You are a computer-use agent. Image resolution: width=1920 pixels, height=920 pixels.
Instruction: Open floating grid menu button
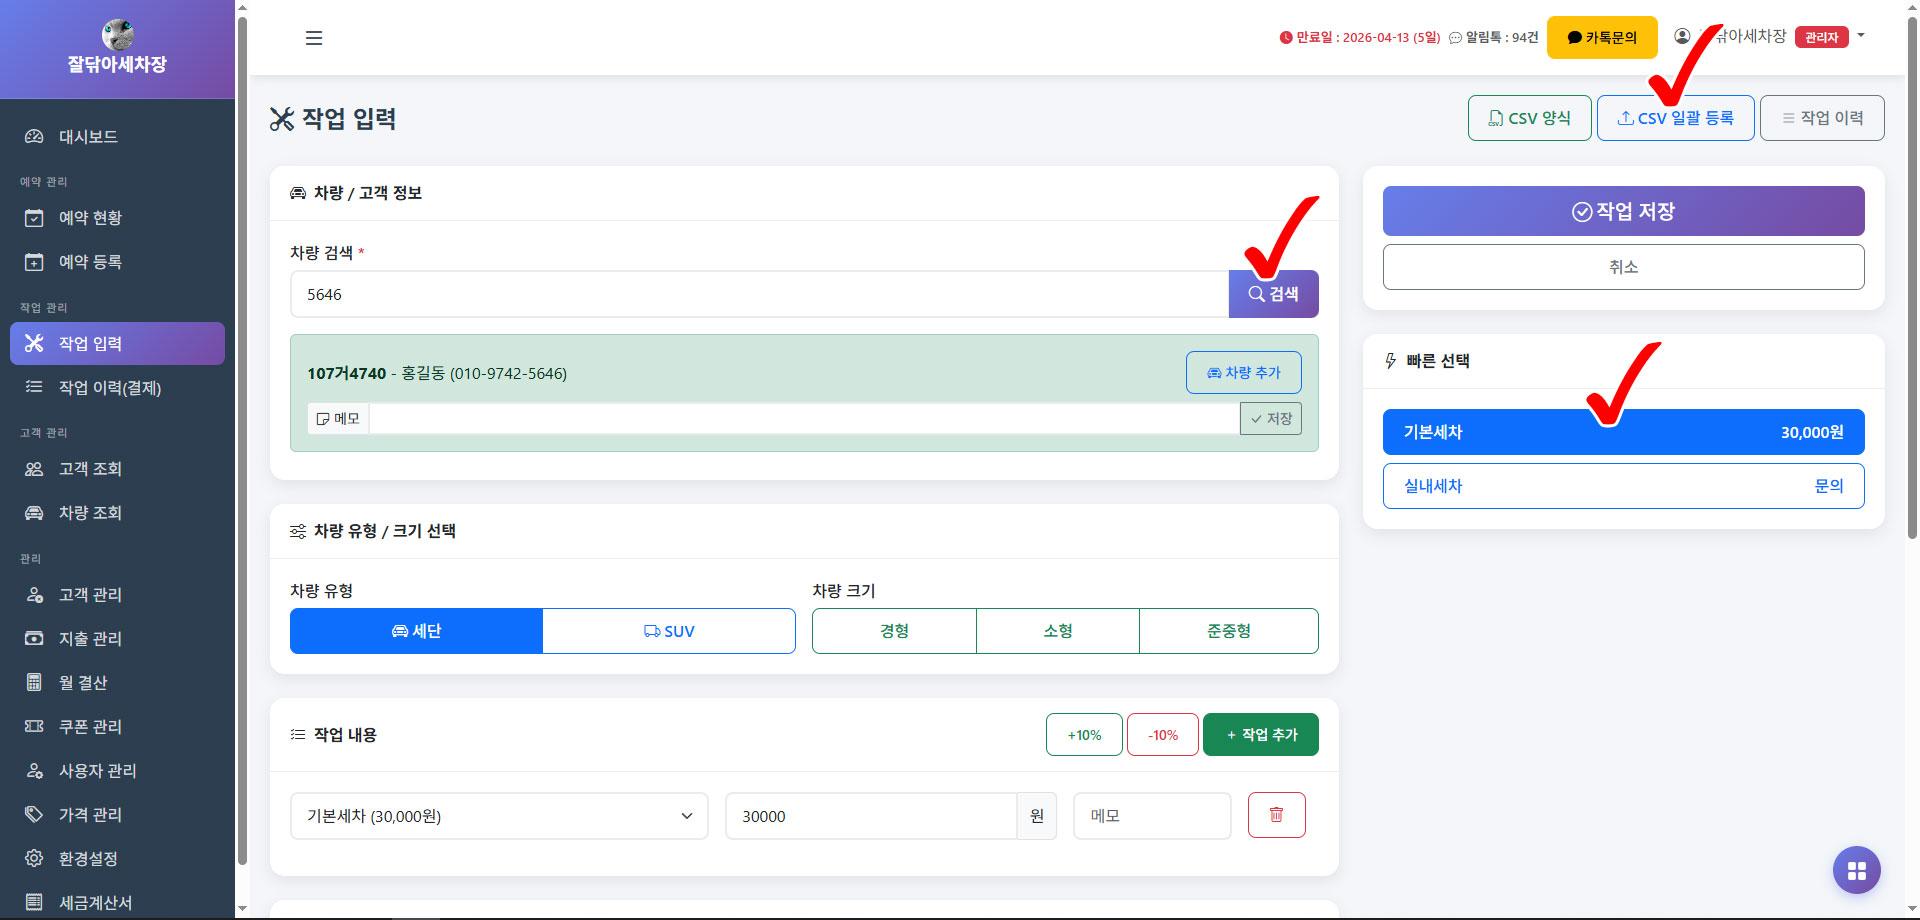tap(1856, 871)
